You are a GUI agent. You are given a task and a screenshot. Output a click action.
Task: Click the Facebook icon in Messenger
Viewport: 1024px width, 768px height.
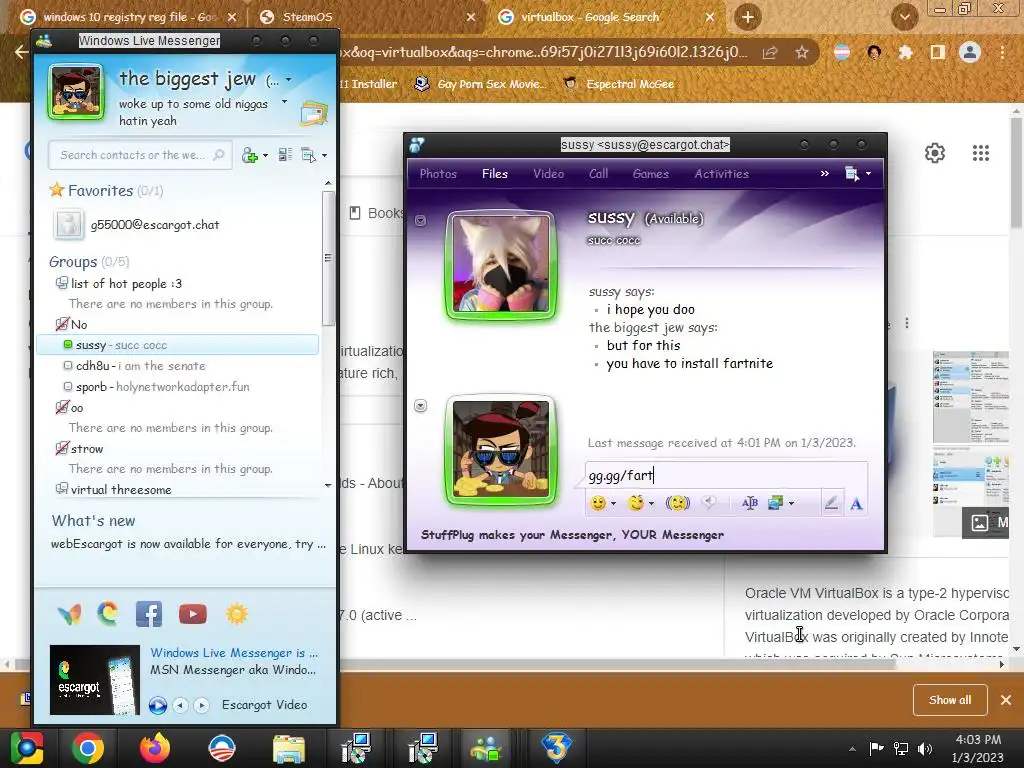[149, 614]
